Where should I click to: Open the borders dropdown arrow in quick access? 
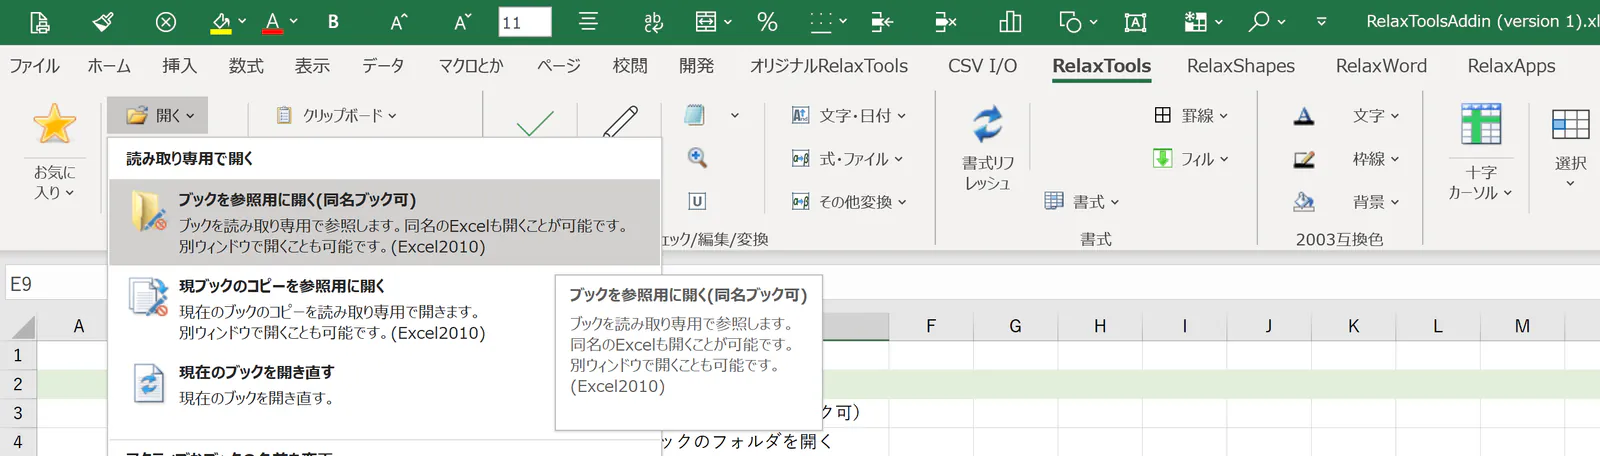coord(843,21)
